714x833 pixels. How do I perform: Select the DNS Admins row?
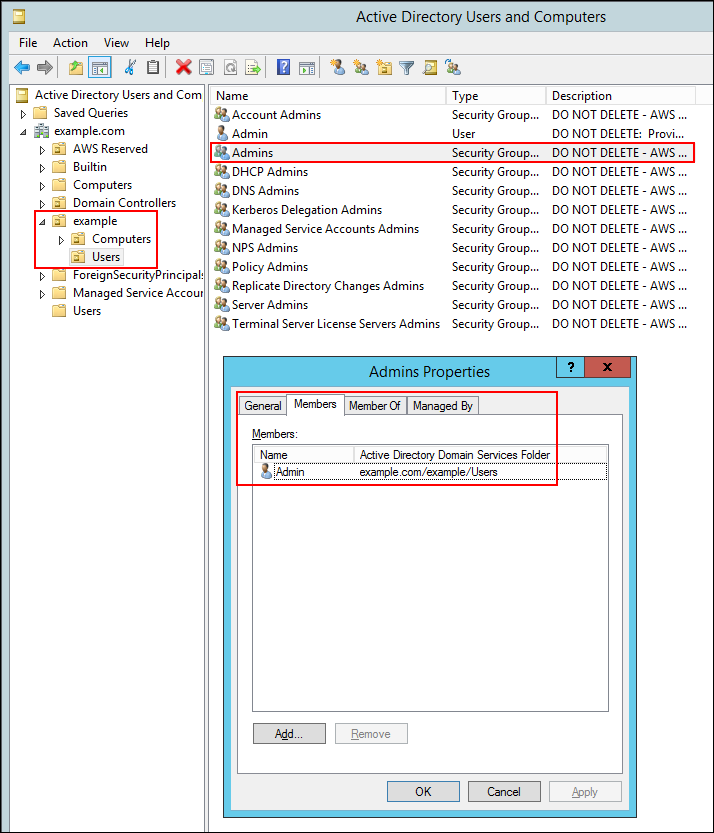click(x=452, y=191)
